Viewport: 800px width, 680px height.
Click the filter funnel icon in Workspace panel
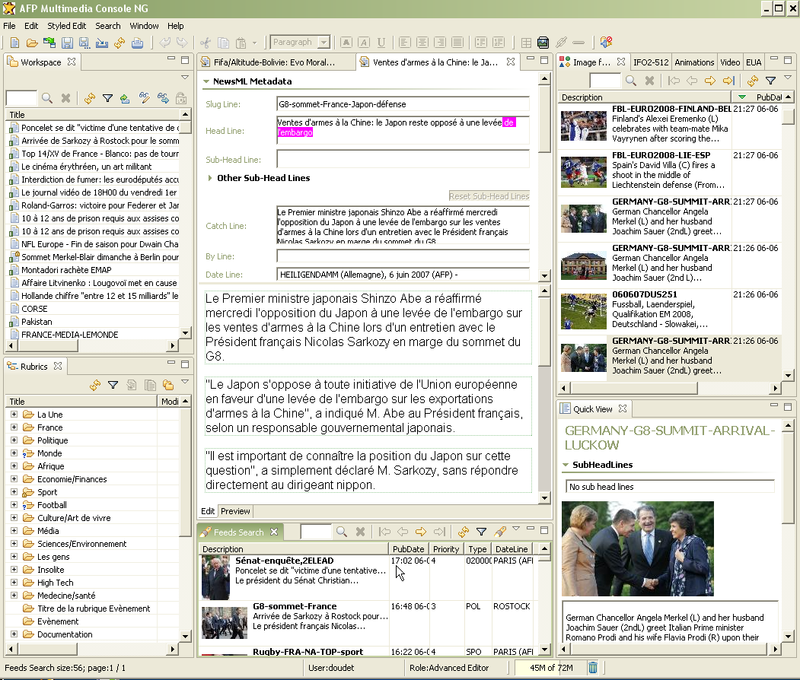pyautogui.click(x=107, y=98)
